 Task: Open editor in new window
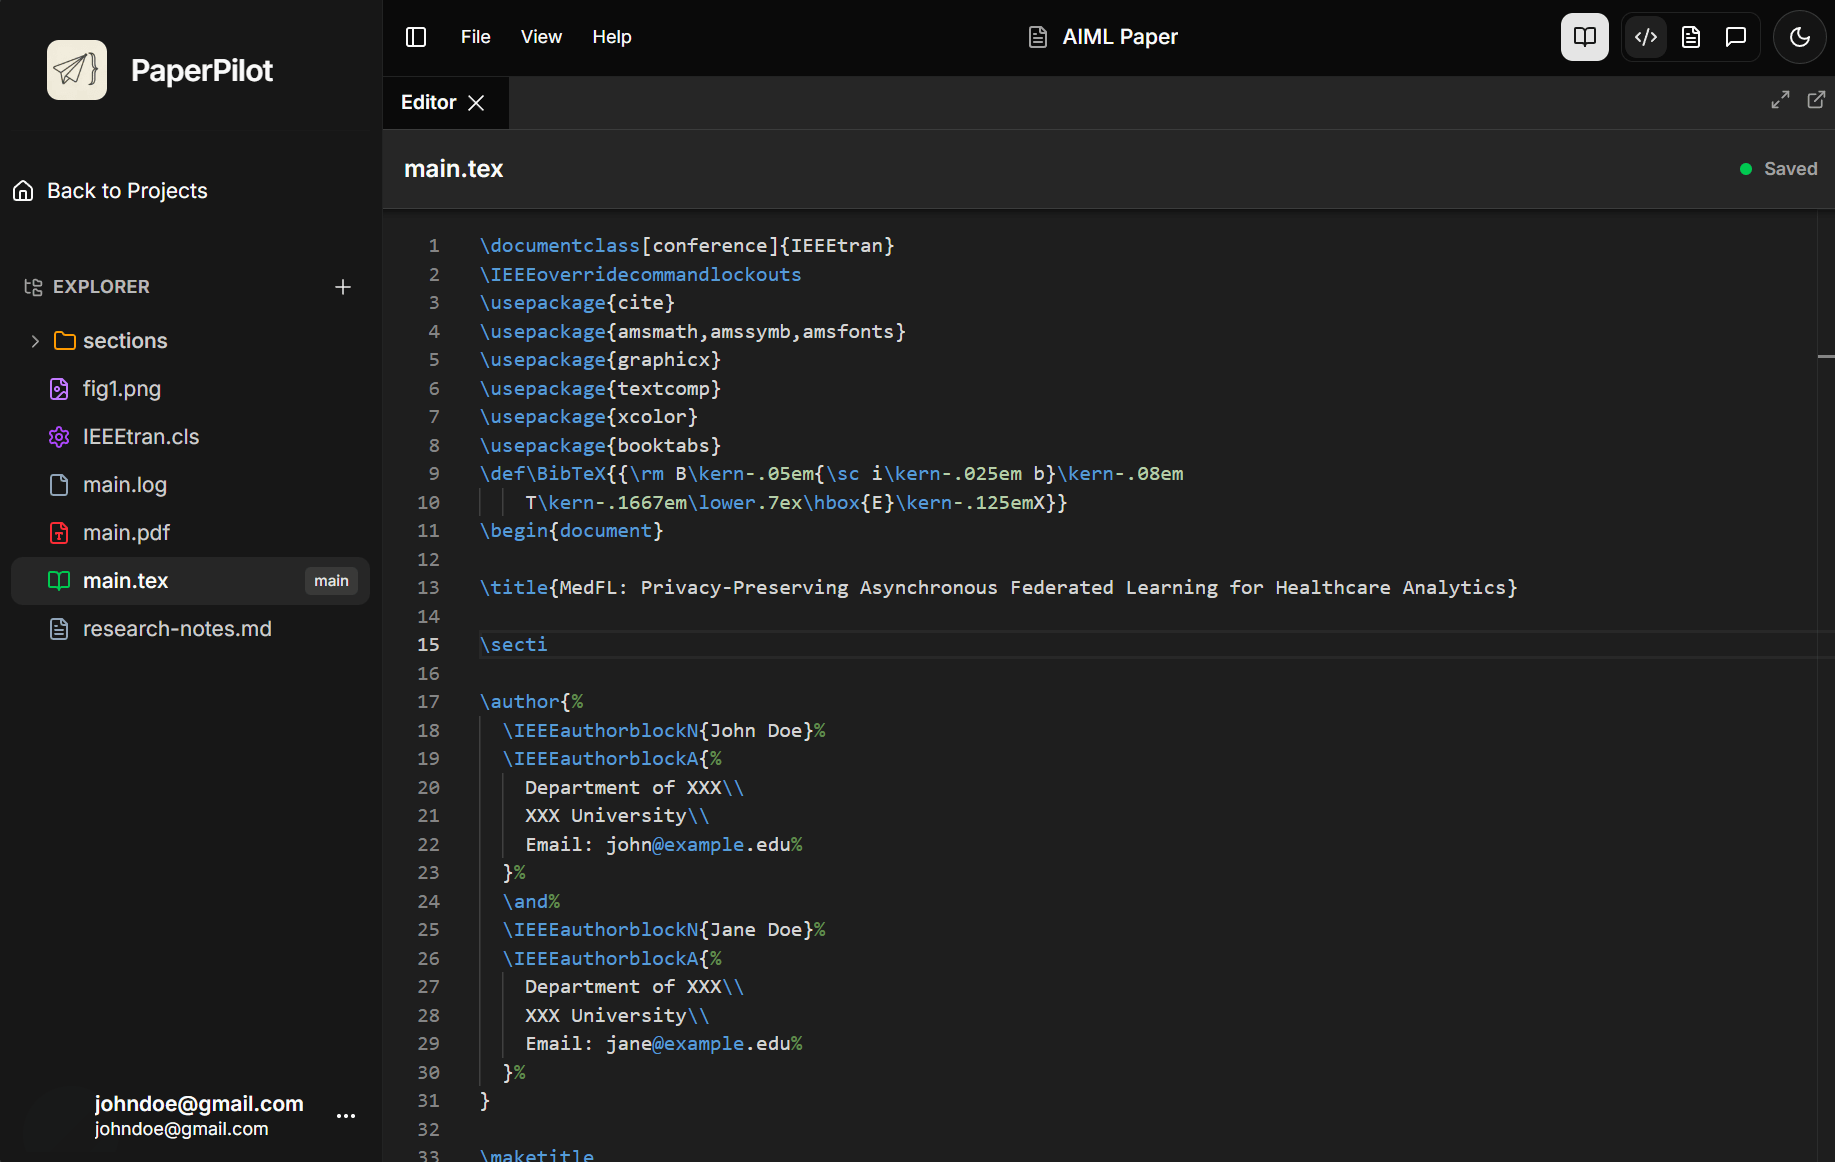[x=1817, y=100]
